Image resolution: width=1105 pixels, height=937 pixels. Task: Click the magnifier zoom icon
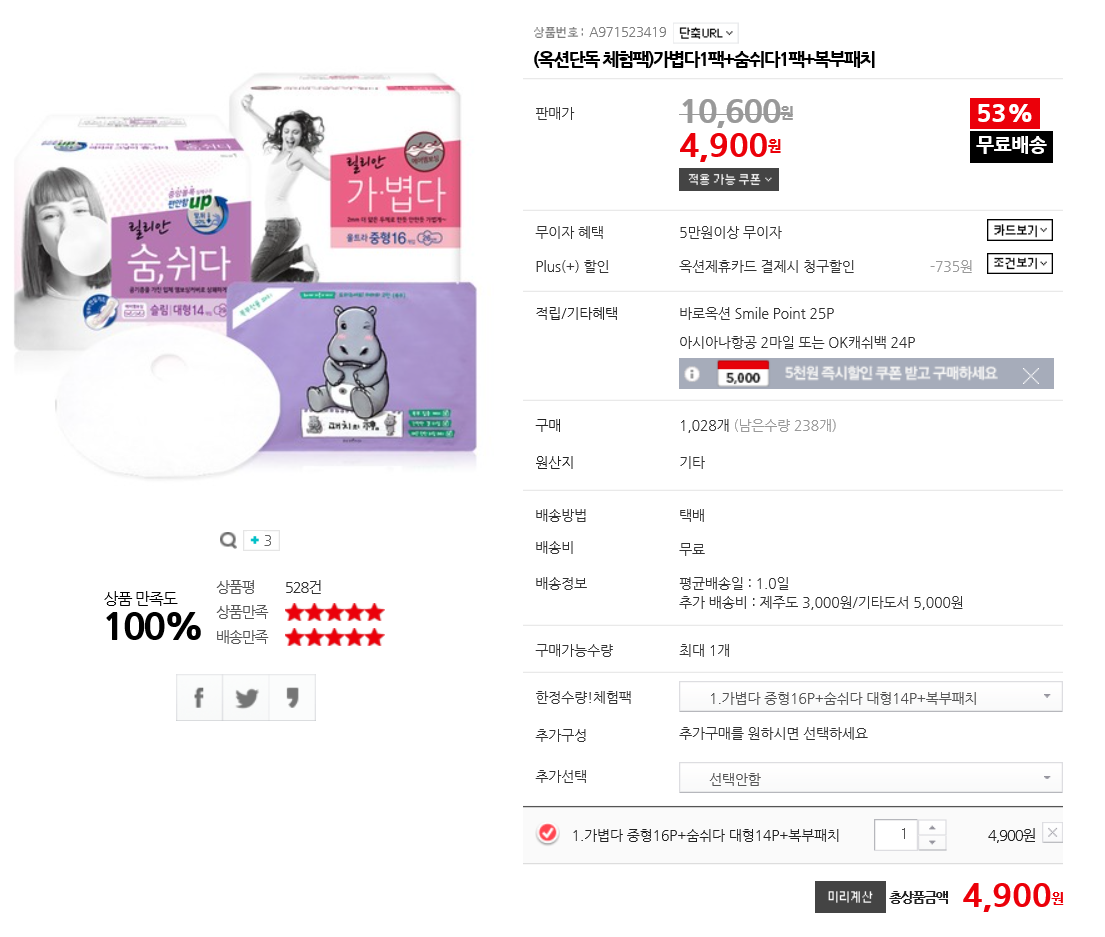coord(228,540)
